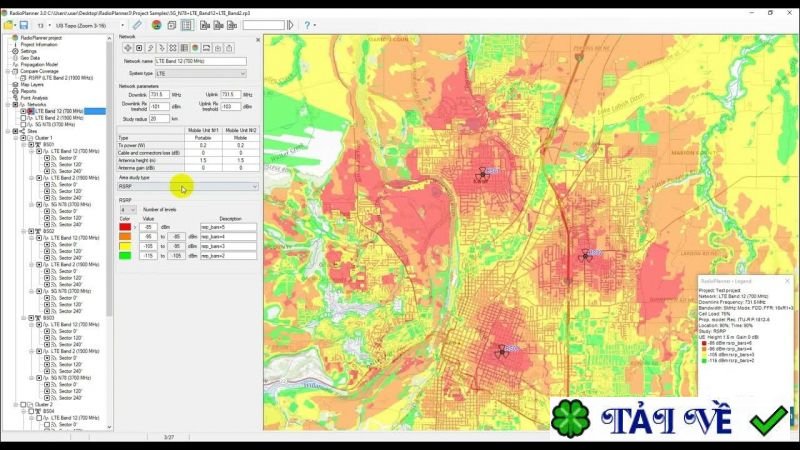The width and height of the screenshot is (800, 450).
Task: Collapse the BS03 tree node
Action: [x=23, y=318]
